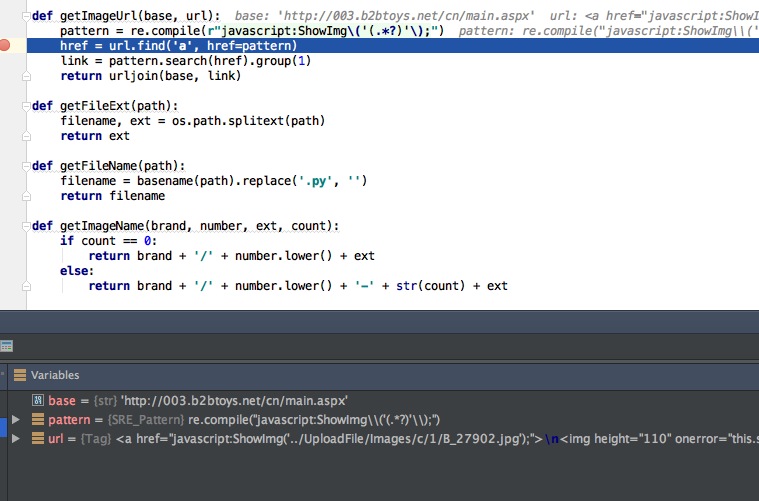Click the link = pattern.search line
The width and height of the screenshot is (759, 501).
(185, 61)
